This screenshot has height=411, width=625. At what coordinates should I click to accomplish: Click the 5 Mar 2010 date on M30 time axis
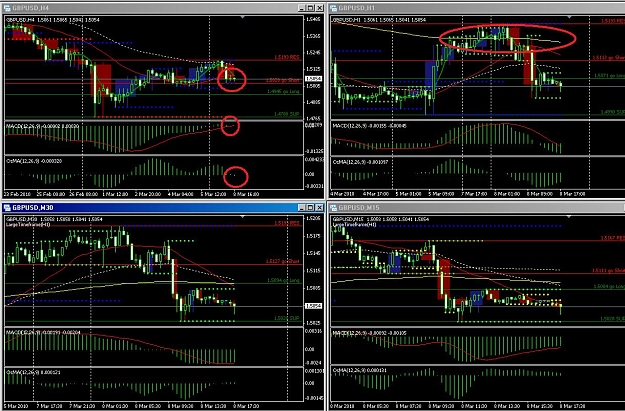(x=17, y=406)
